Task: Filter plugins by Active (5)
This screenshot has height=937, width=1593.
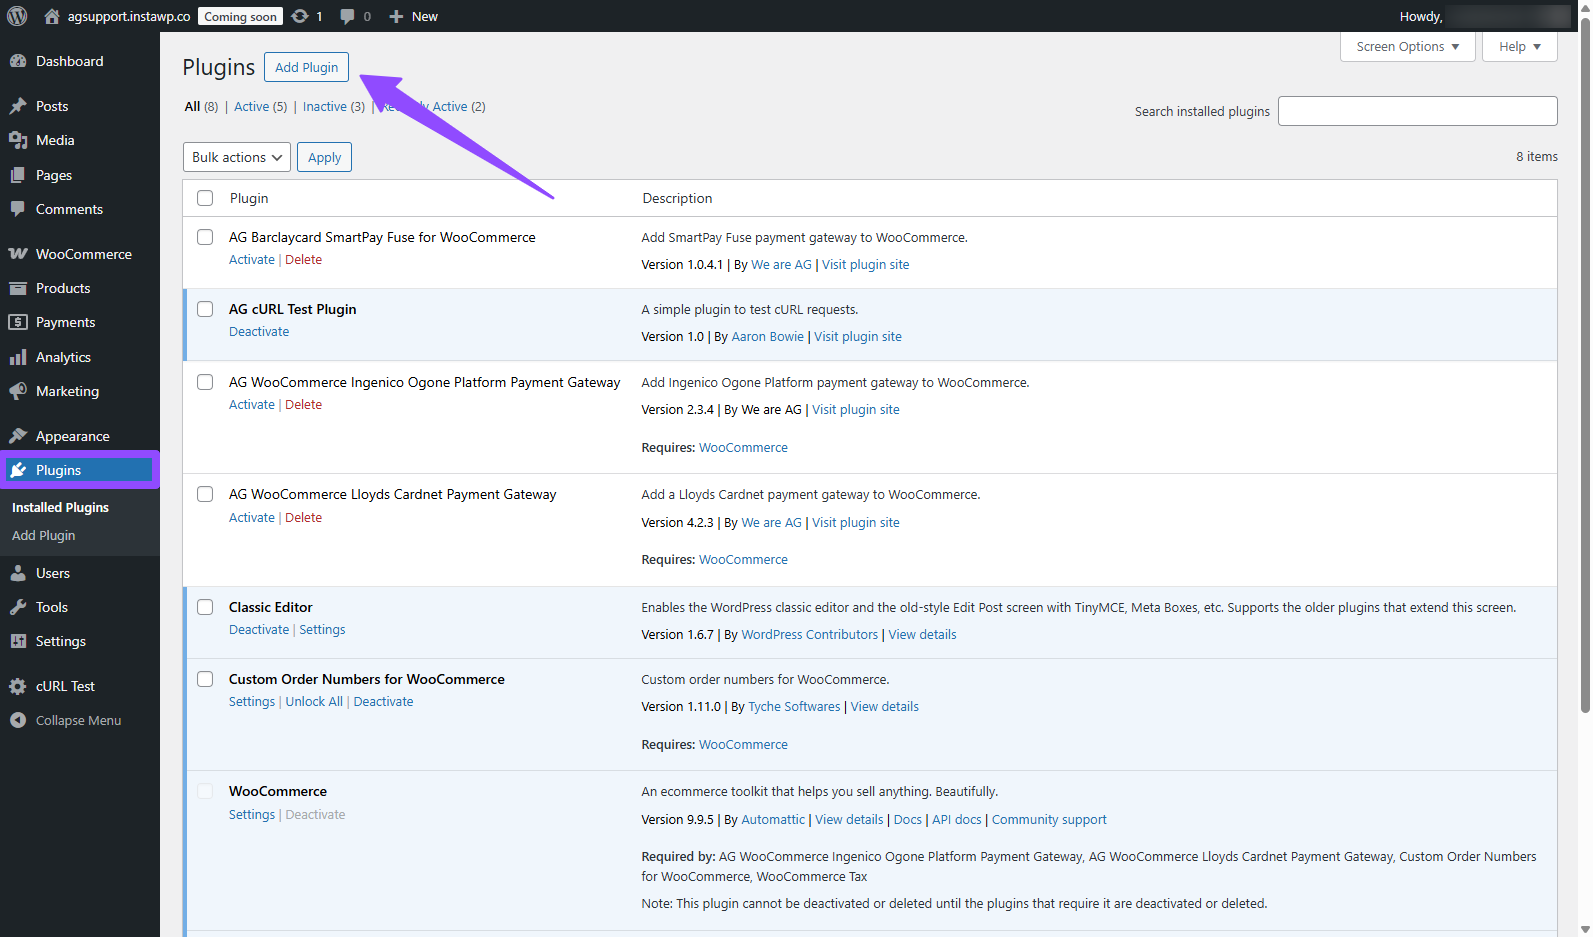Action: tap(260, 107)
